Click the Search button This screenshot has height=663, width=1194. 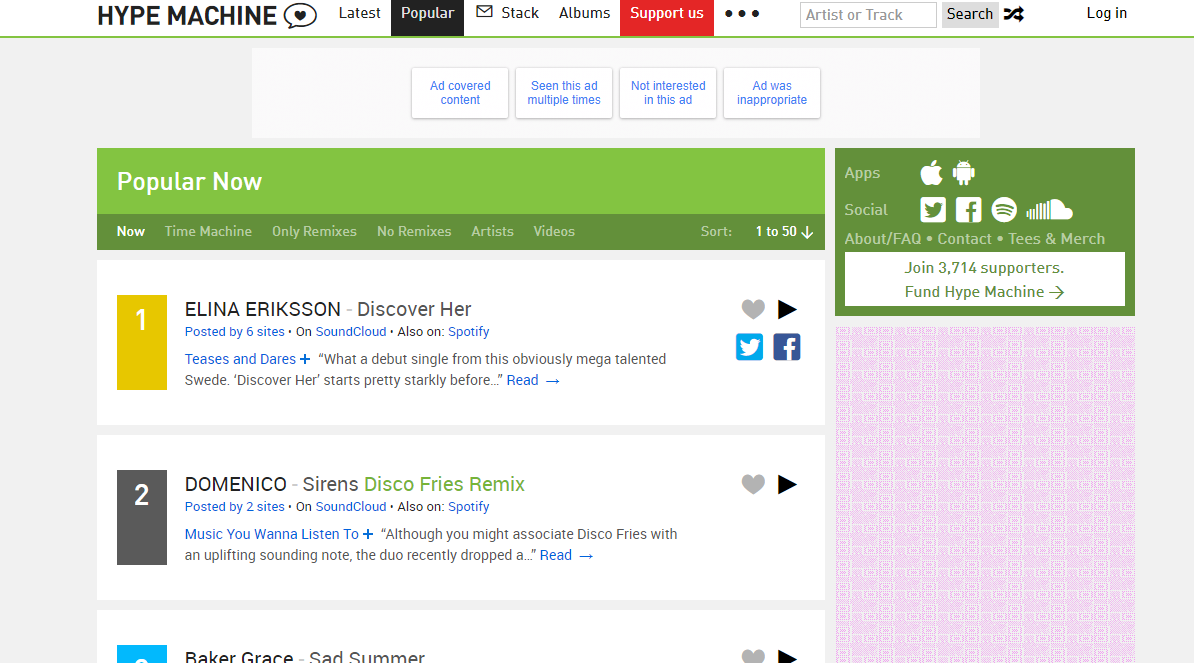[969, 14]
